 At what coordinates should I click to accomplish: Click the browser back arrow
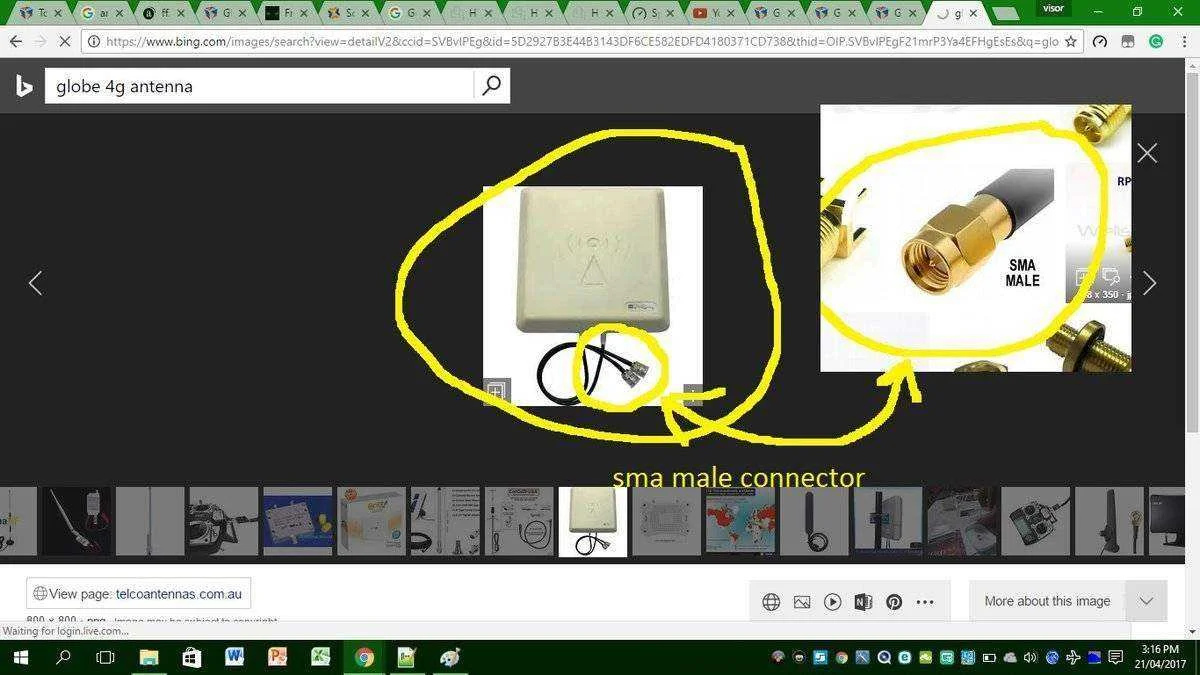click(15, 42)
